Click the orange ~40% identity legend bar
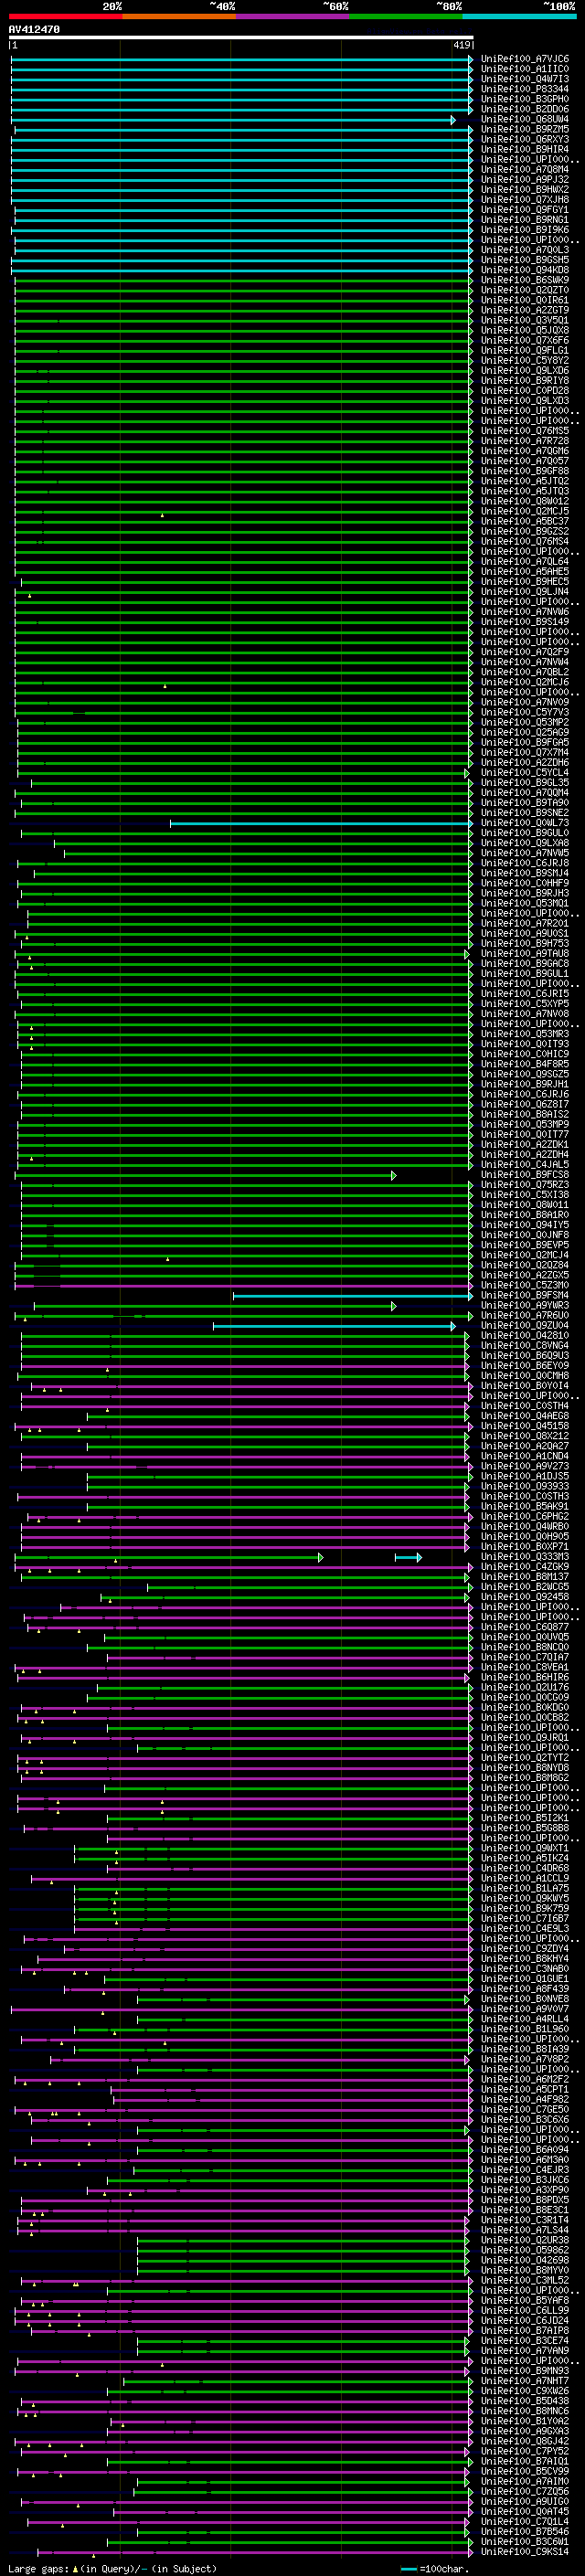The height and width of the screenshot is (2576, 585). (x=179, y=16)
